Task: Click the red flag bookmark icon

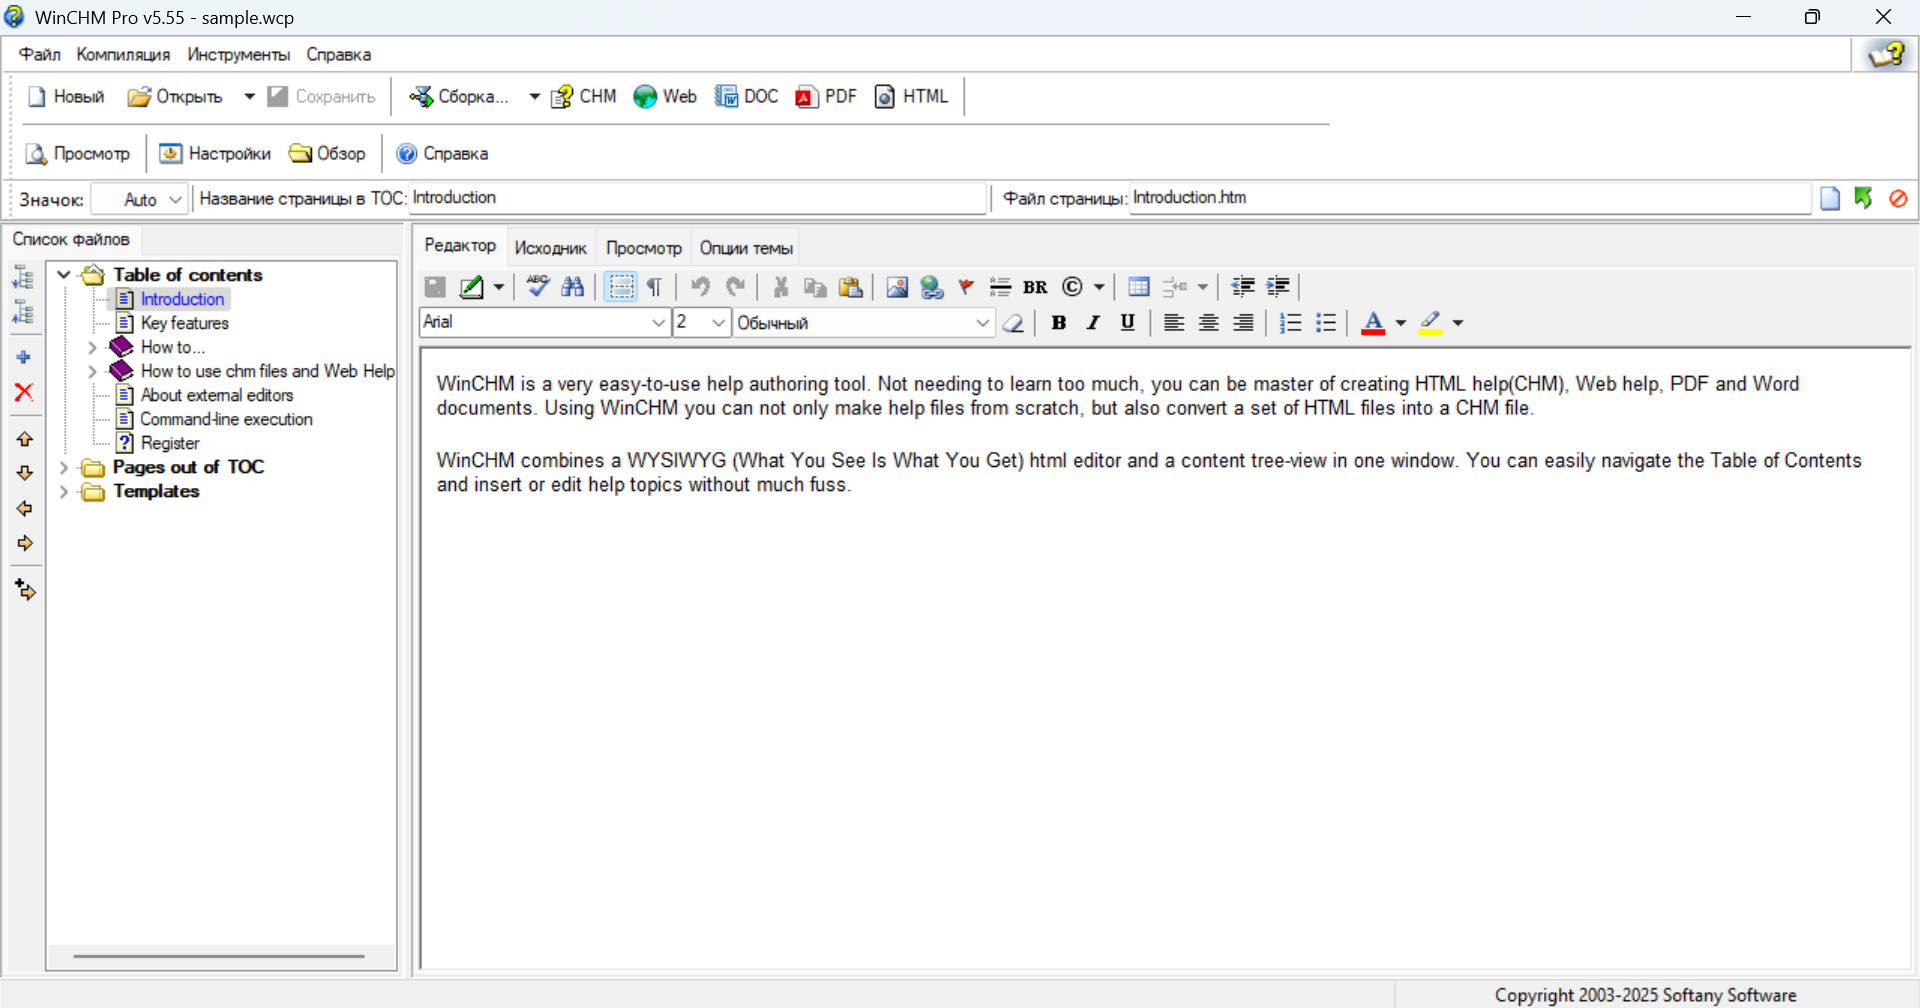Action: (x=966, y=287)
